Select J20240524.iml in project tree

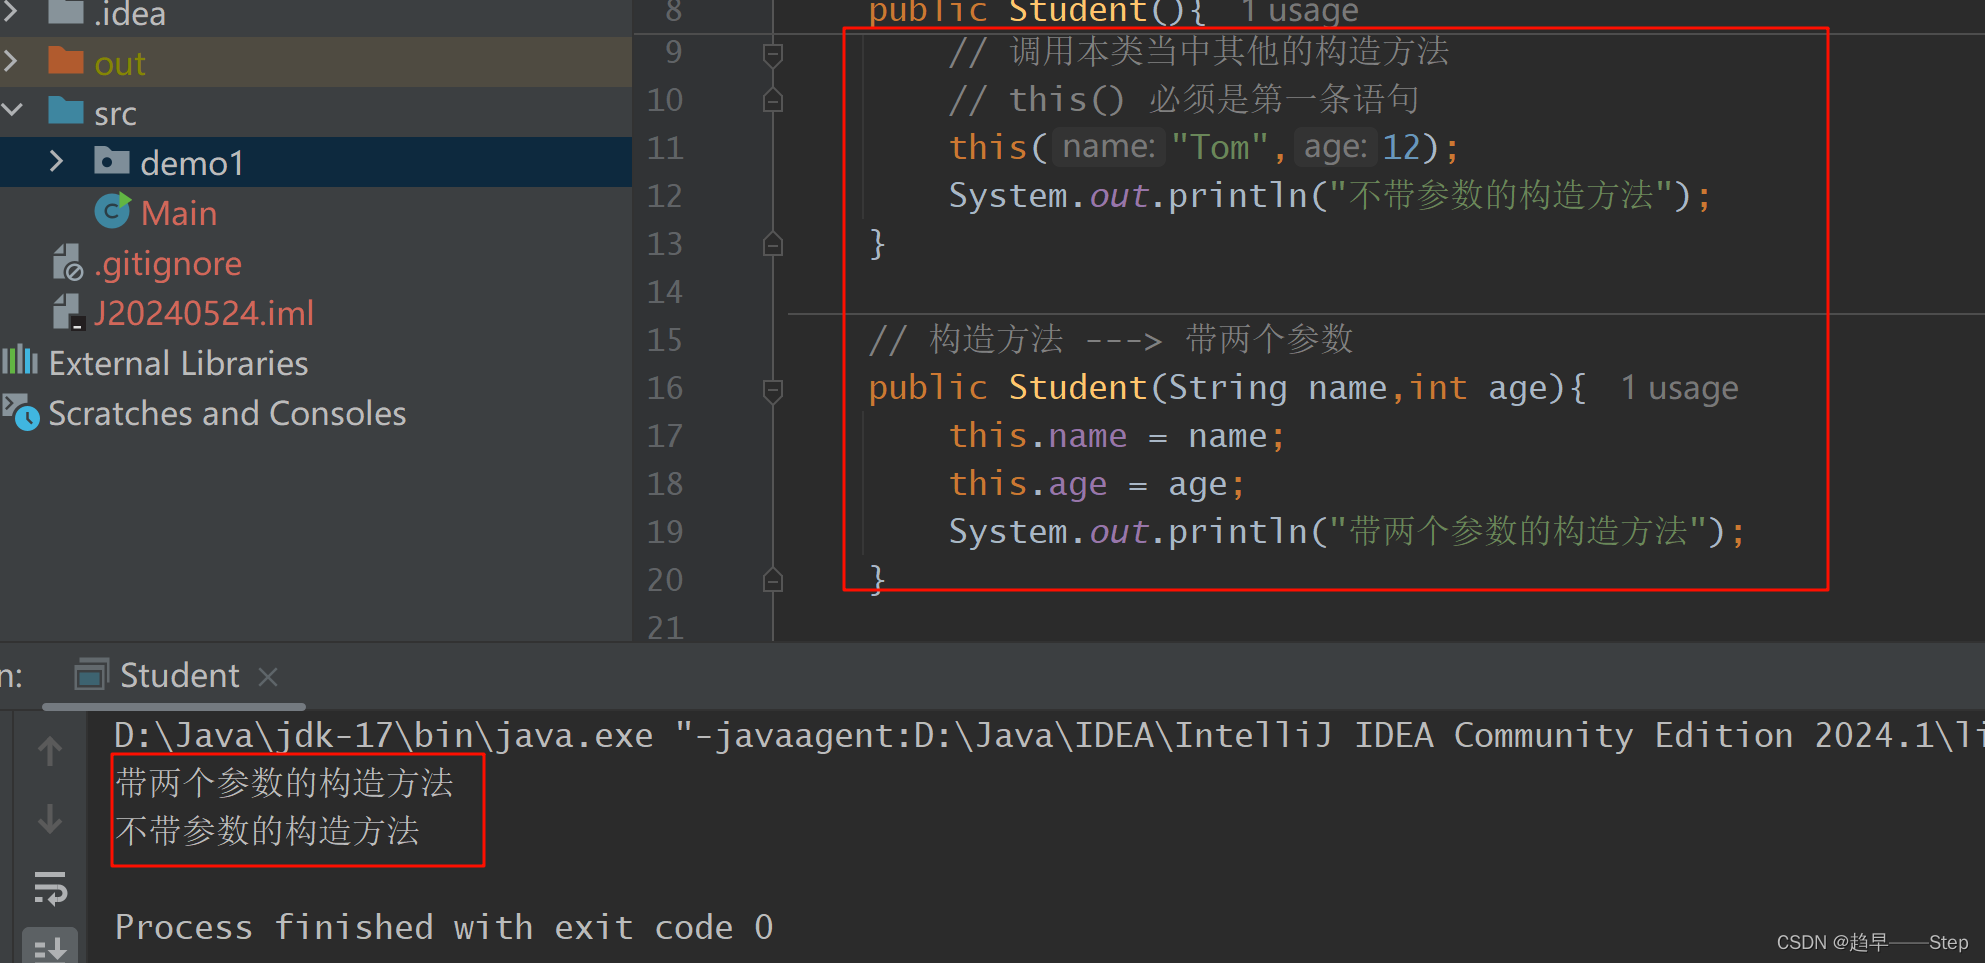(x=204, y=313)
